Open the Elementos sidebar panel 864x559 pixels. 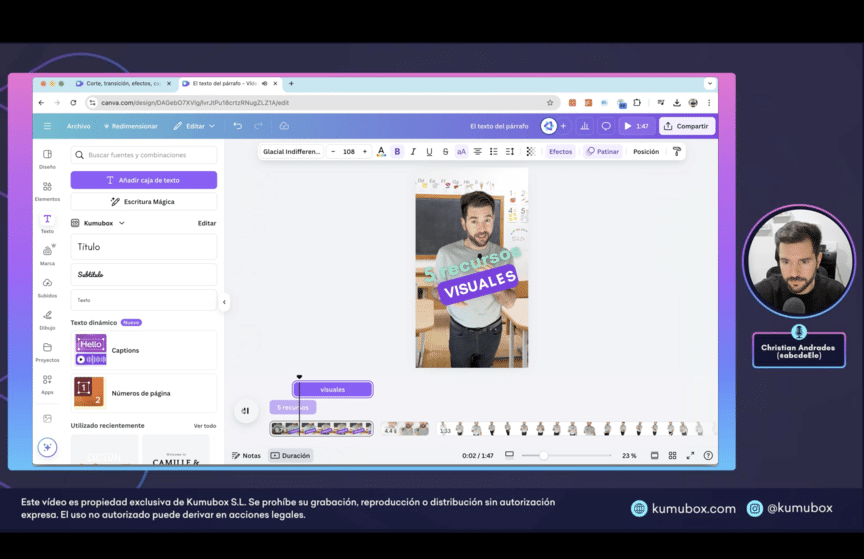47,191
